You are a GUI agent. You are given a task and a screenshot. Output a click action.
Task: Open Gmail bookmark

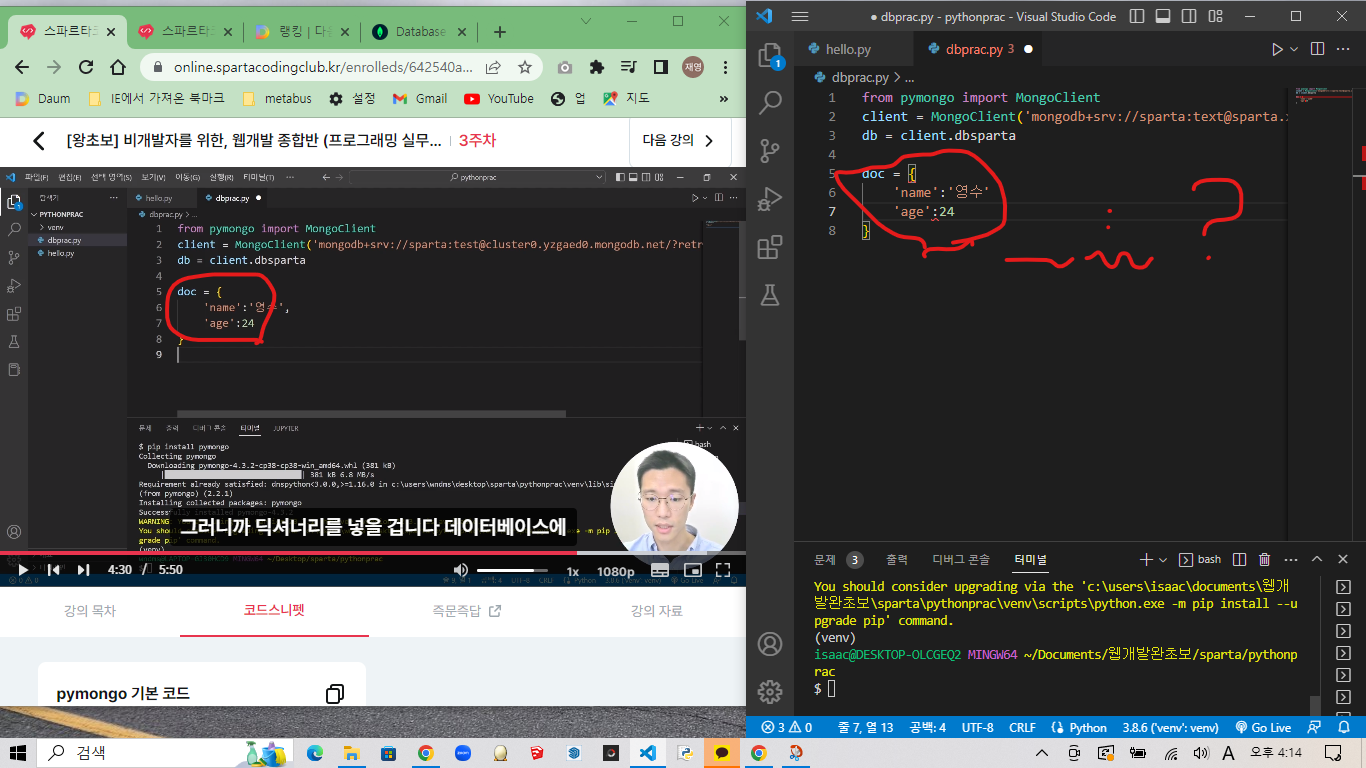(x=419, y=99)
